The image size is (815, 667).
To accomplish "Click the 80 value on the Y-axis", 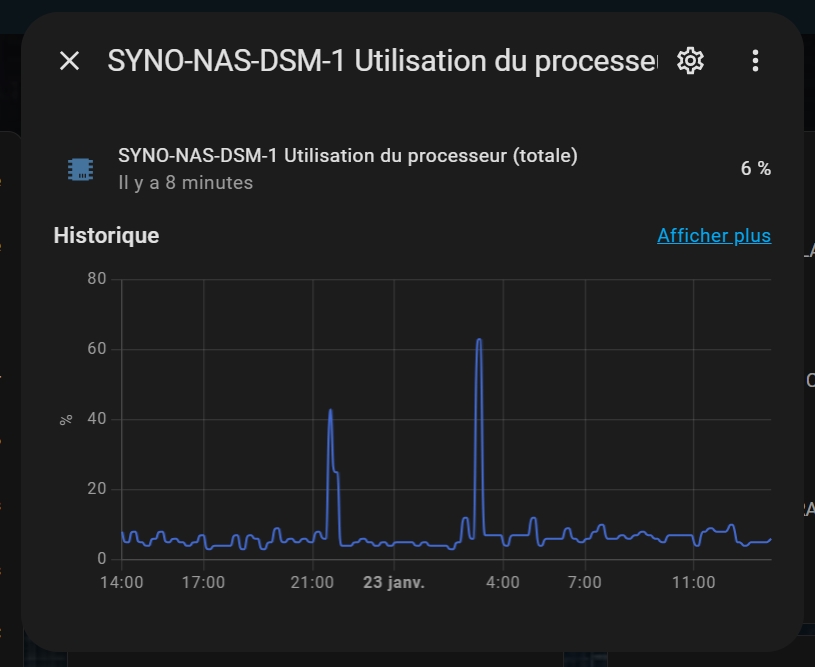I will tap(97, 279).
